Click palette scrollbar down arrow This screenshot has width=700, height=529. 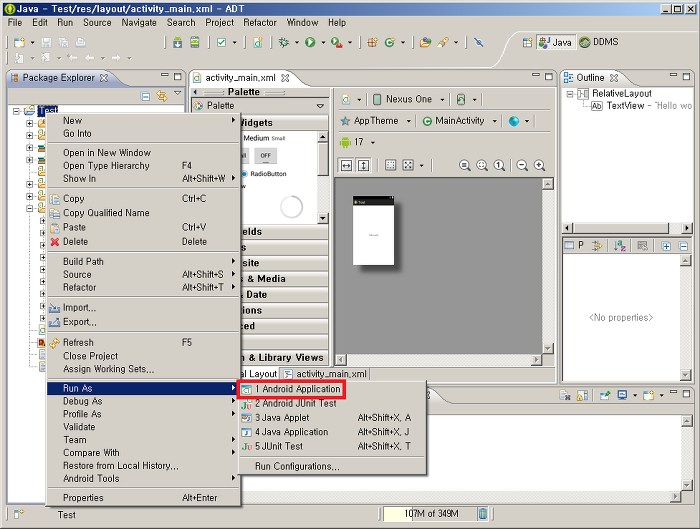pyautogui.click(x=323, y=218)
